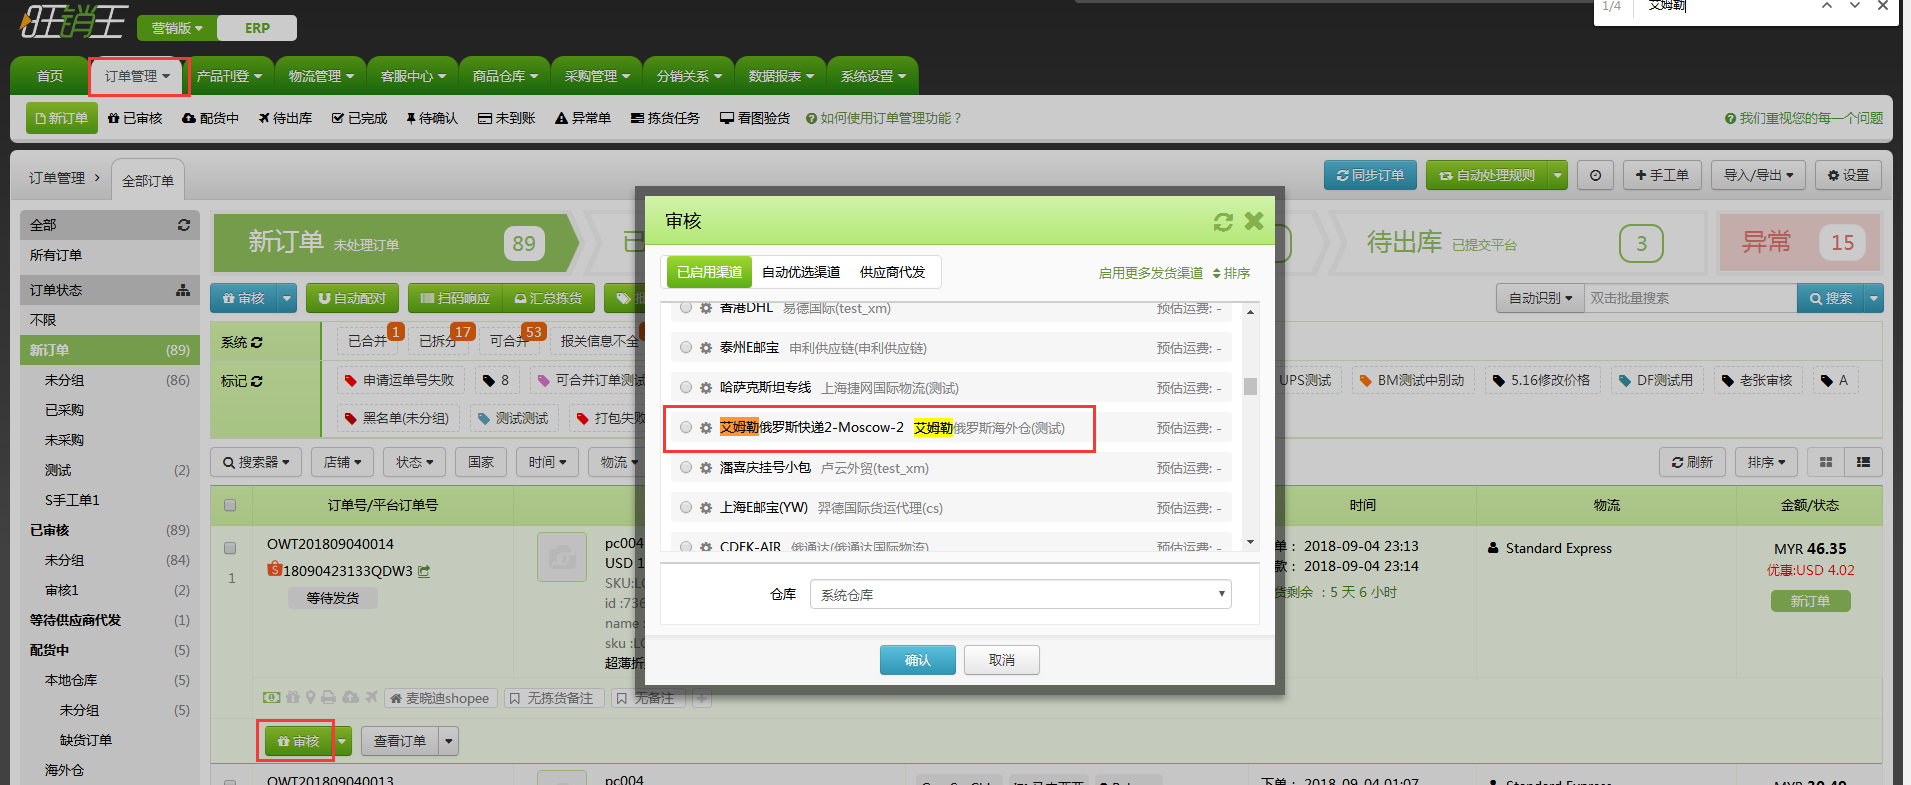This screenshot has width=1911, height=785.
Task: Open 店铺 filter dropdown
Action: [343, 462]
